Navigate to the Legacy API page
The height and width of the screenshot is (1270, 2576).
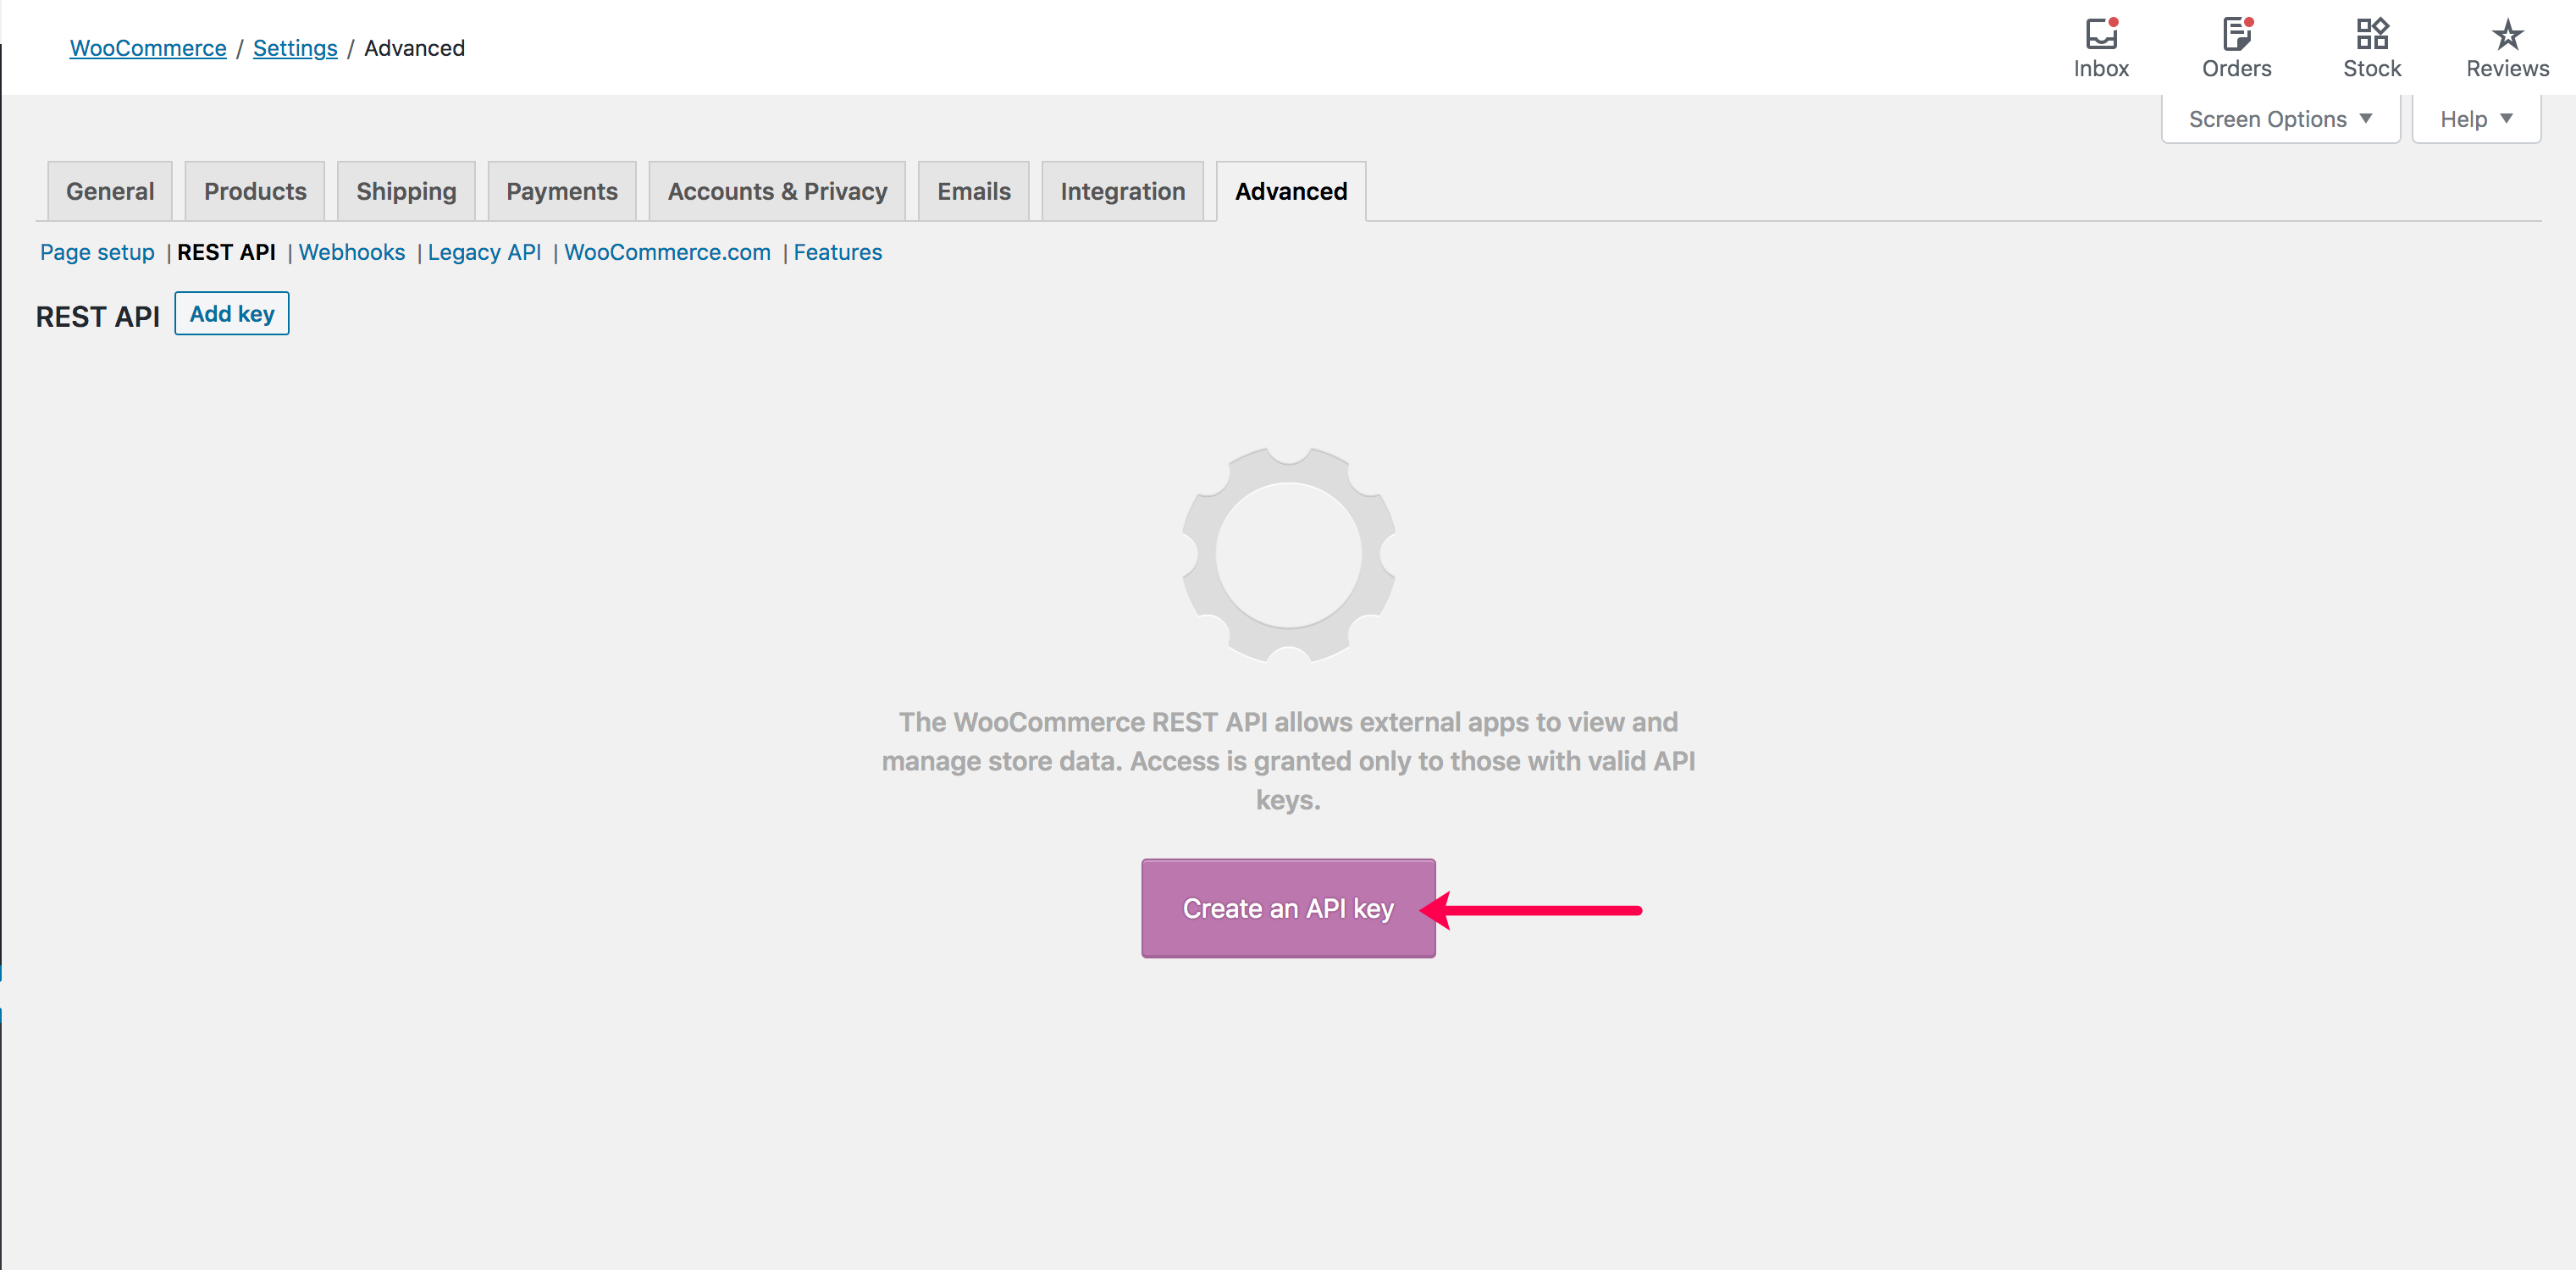484,252
